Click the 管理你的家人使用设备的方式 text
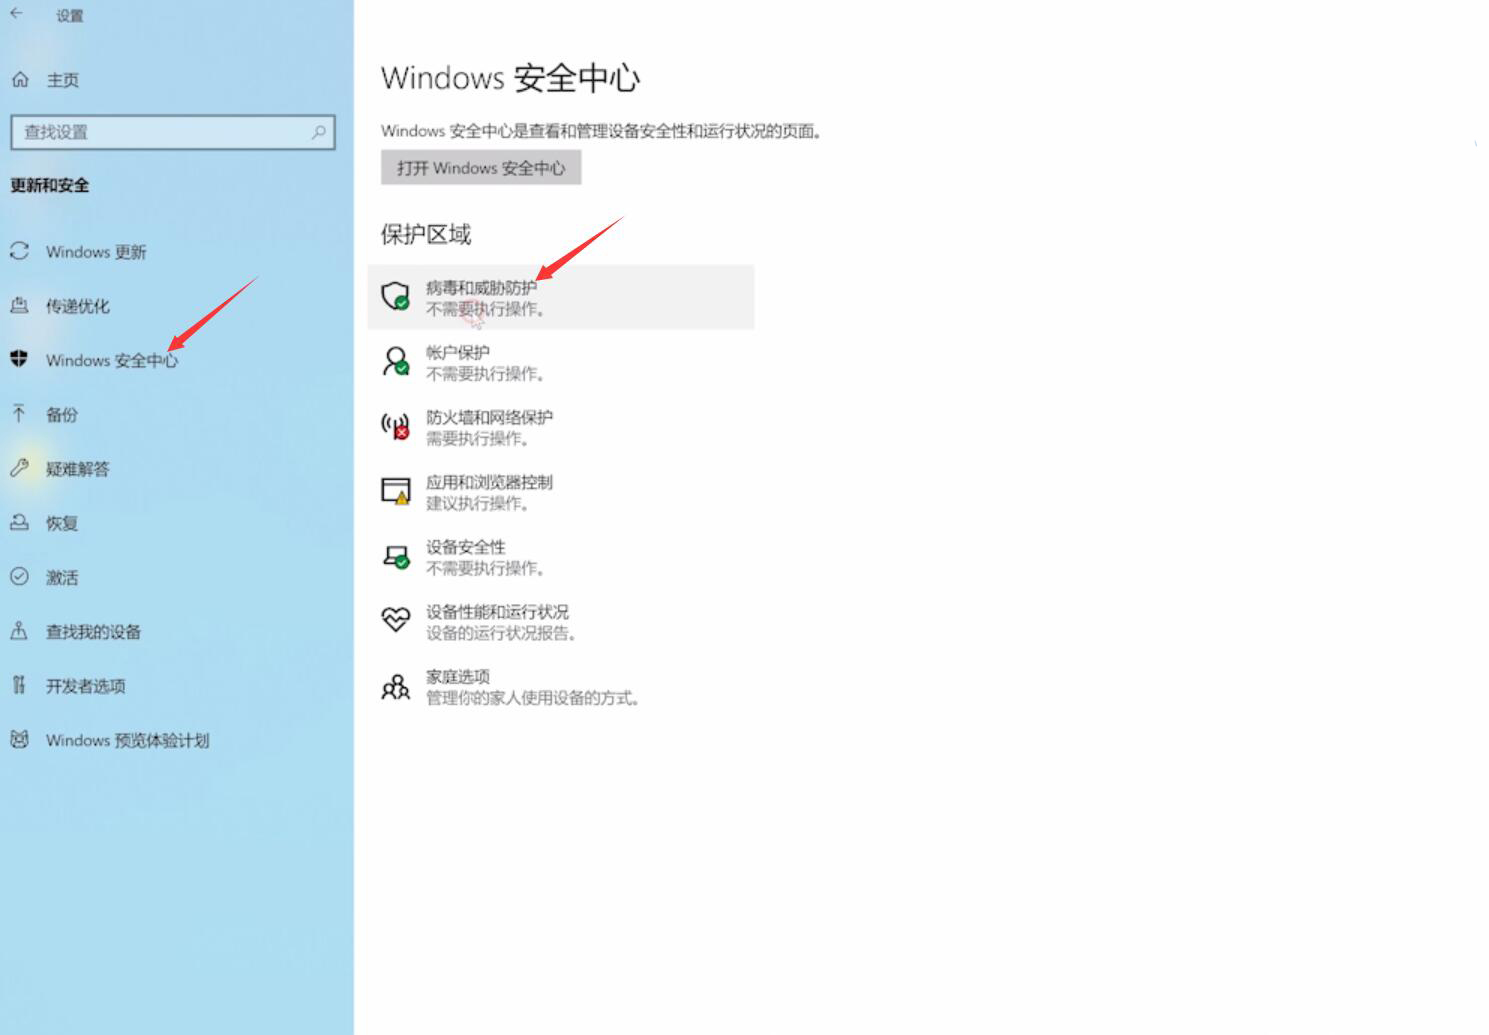The height and width of the screenshot is (1035, 1489). (533, 698)
